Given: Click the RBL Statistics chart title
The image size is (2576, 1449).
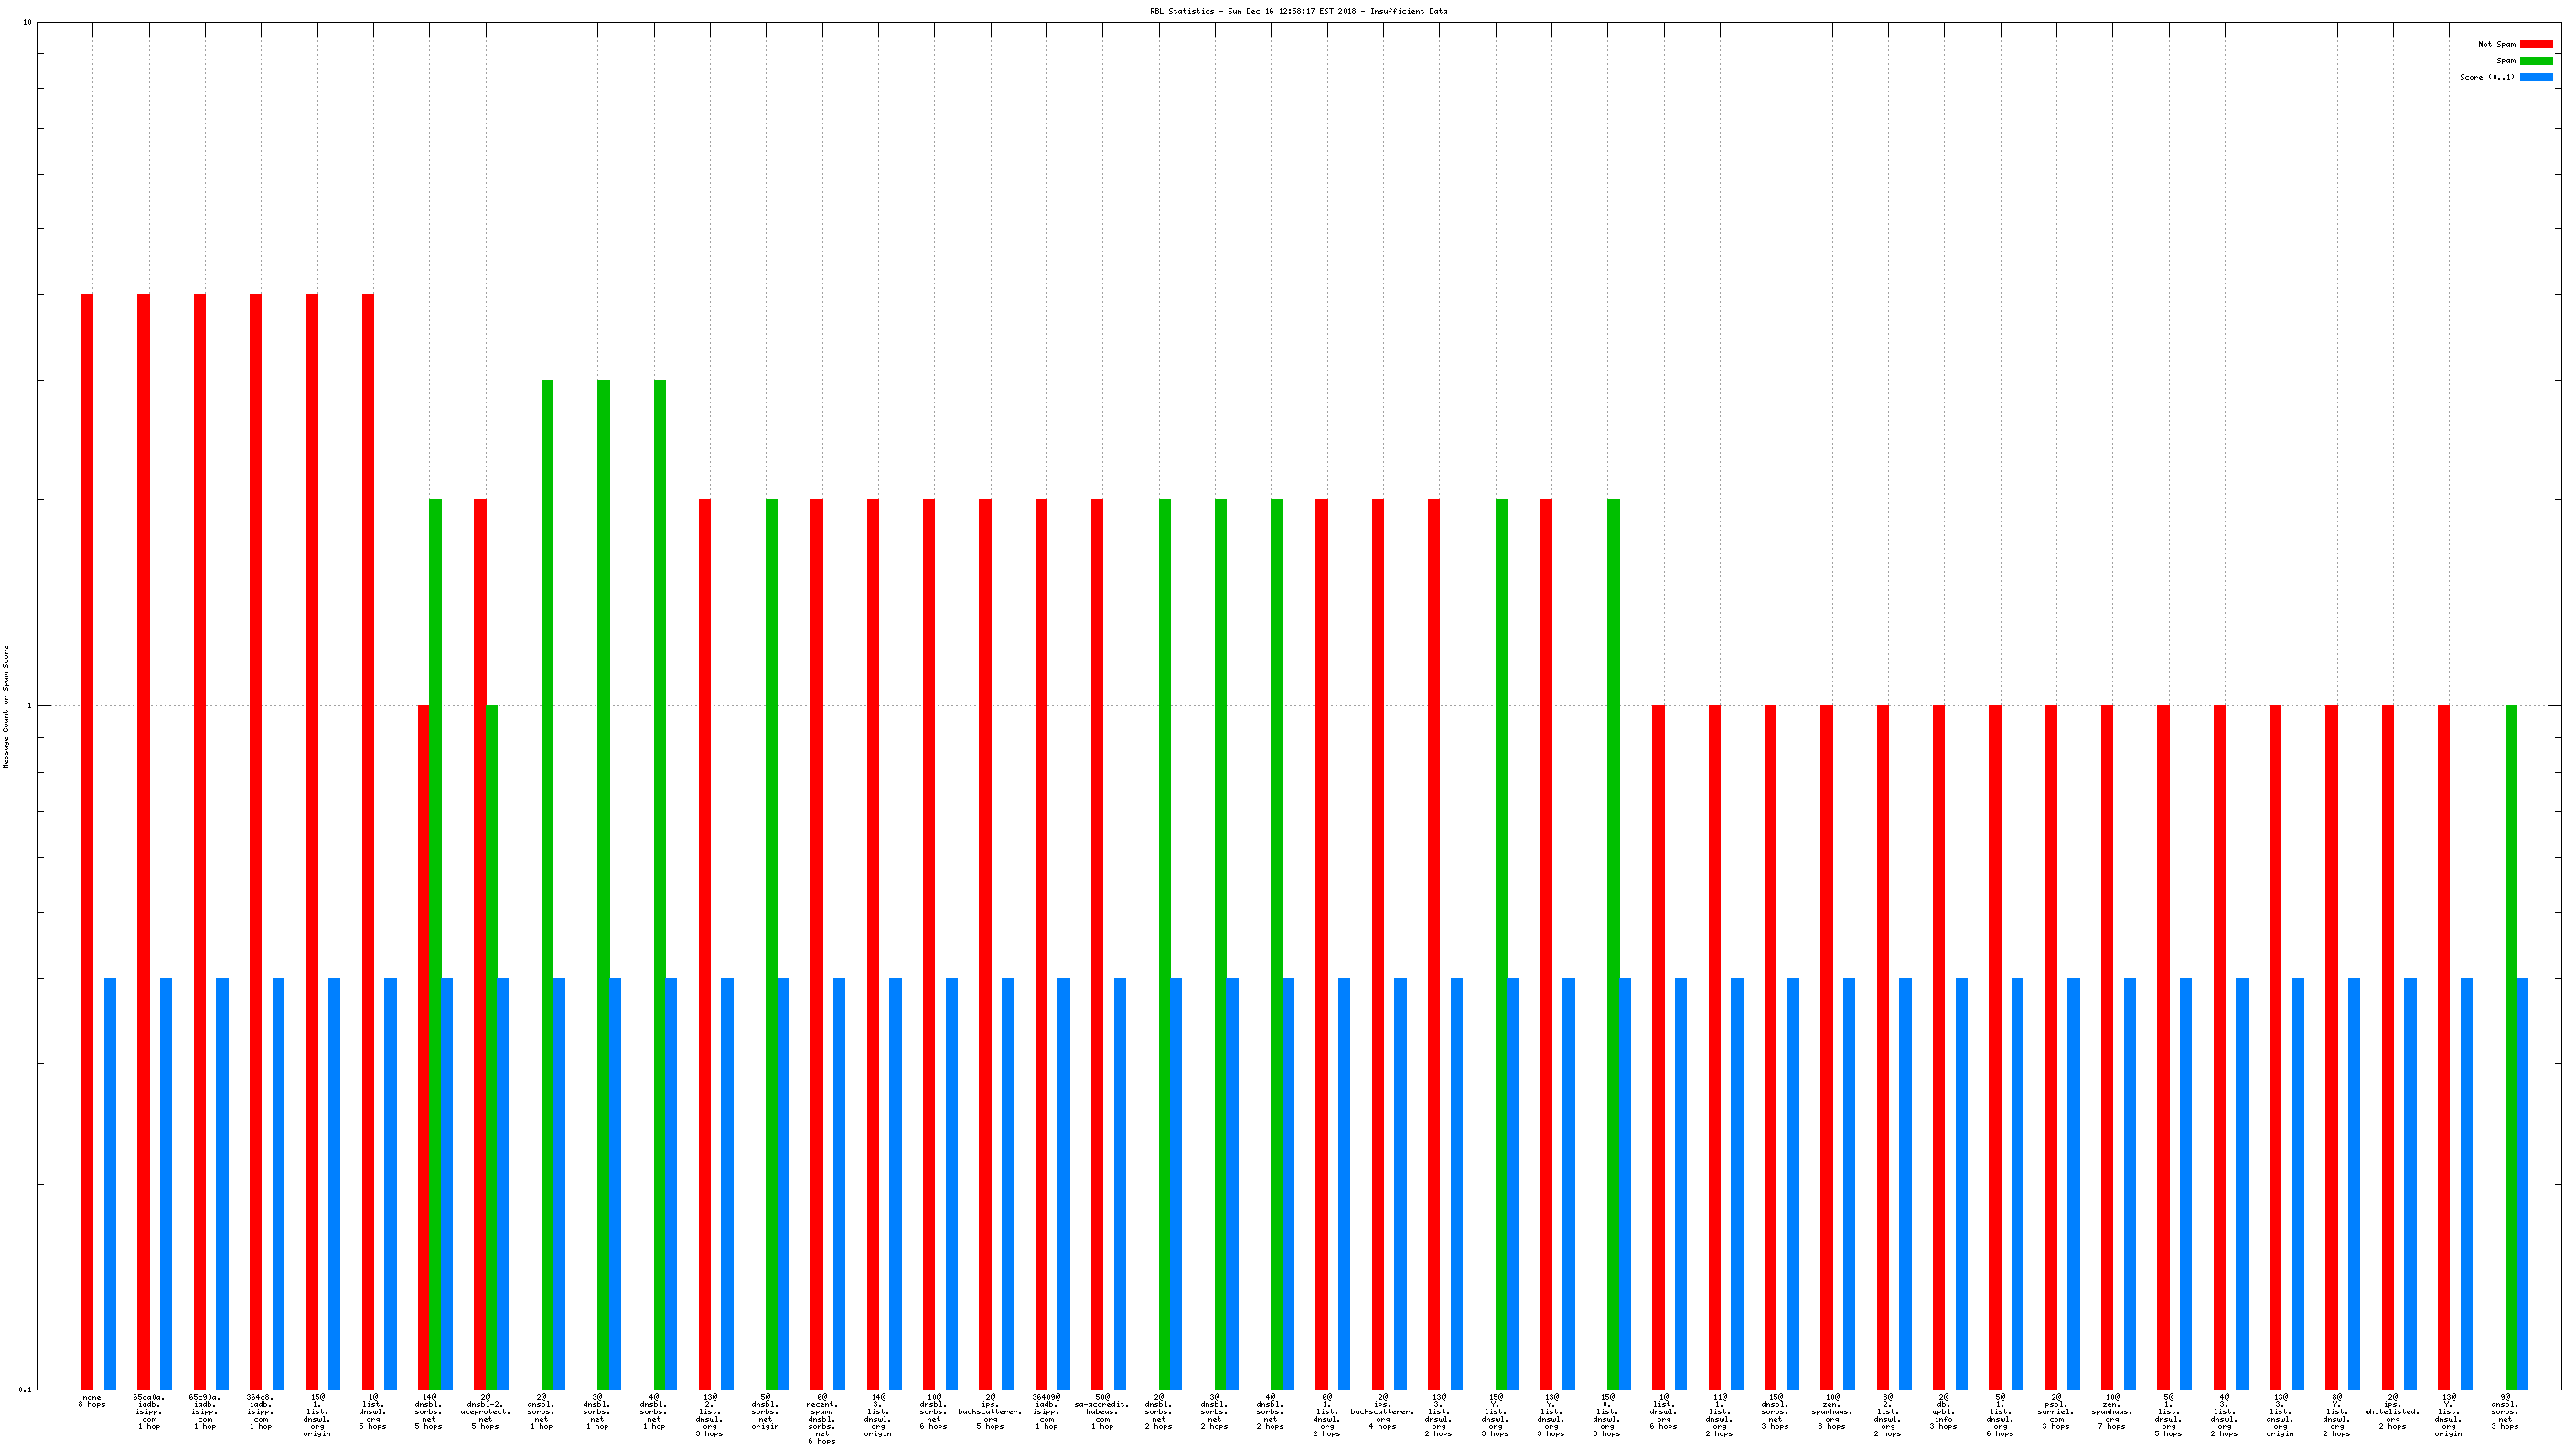Looking at the screenshot, I should 1298,11.
